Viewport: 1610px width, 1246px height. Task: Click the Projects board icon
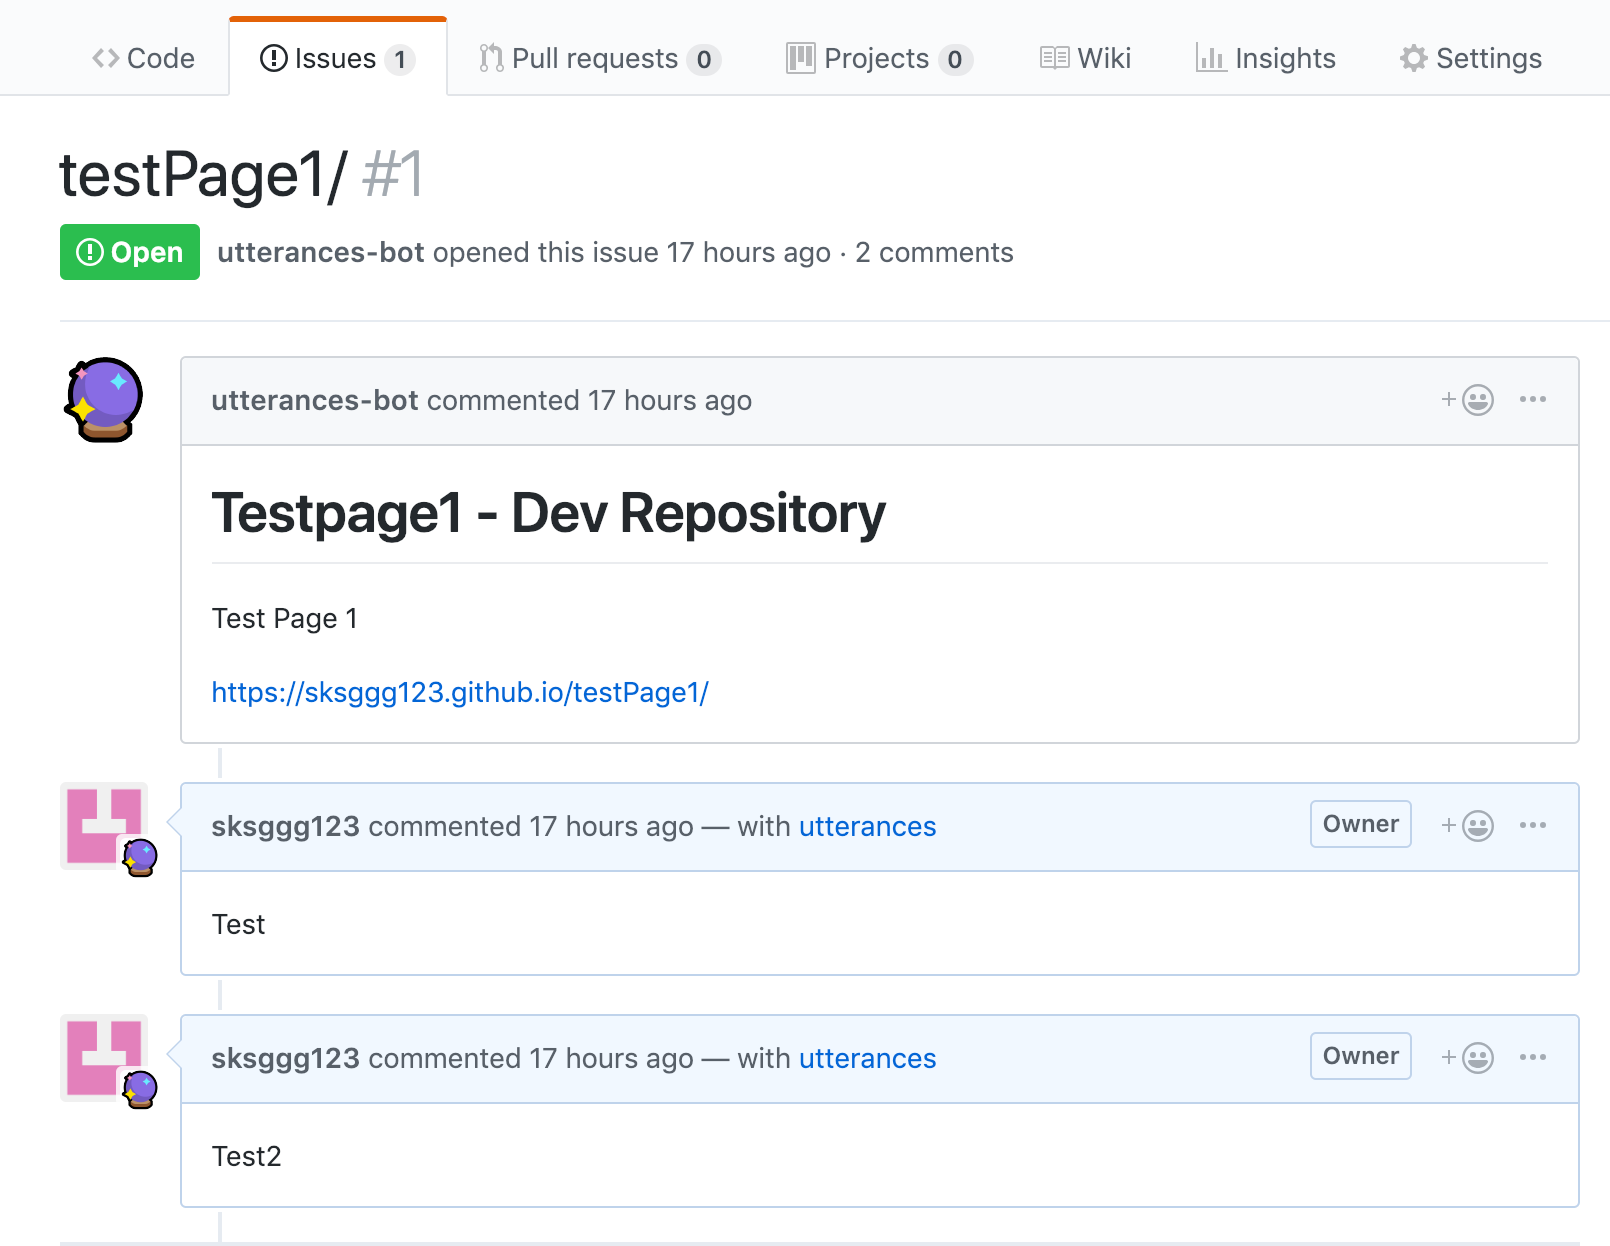pos(800,58)
